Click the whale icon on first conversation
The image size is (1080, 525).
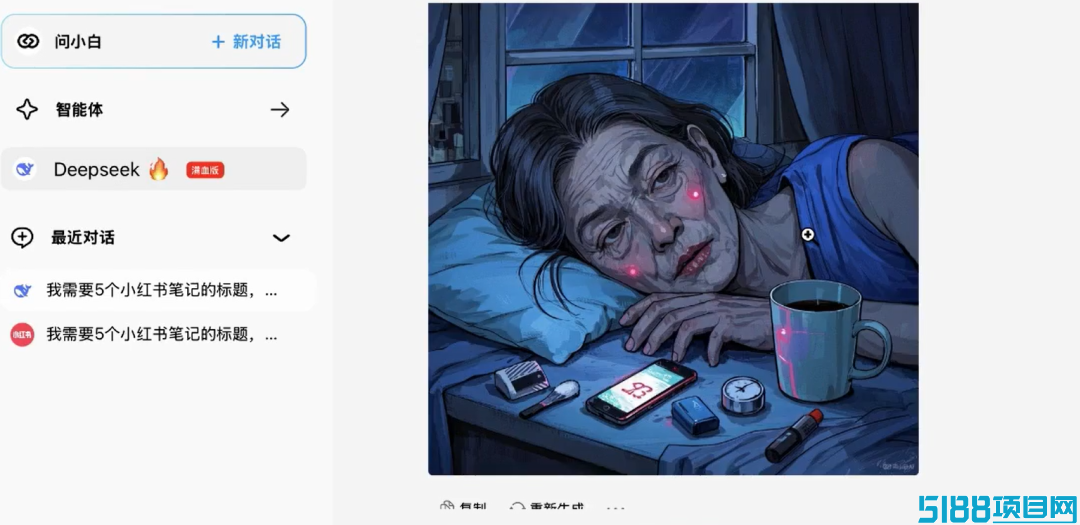click(22, 291)
